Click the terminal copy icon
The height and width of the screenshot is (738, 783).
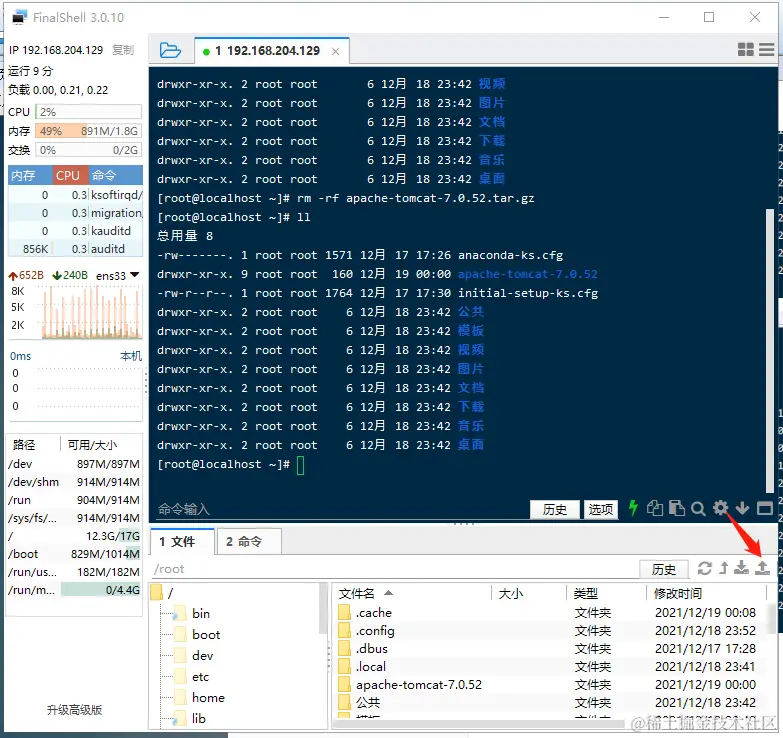(x=655, y=508)
